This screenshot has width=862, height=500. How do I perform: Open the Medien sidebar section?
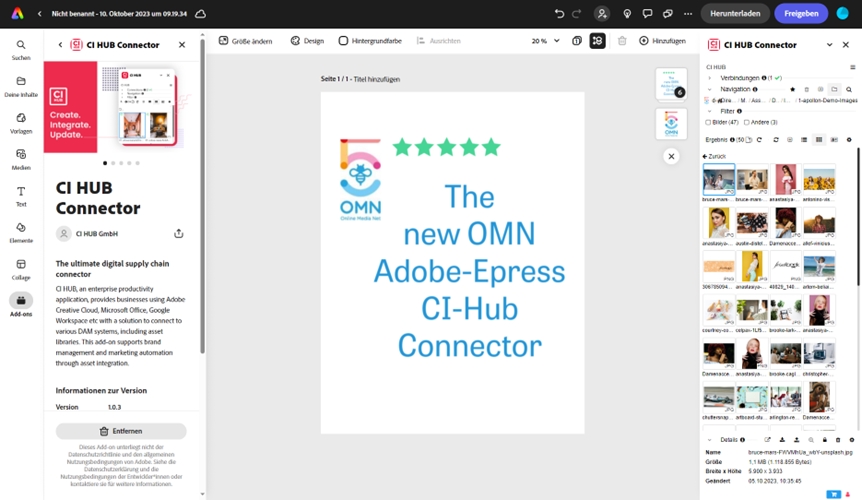[21, 159]
